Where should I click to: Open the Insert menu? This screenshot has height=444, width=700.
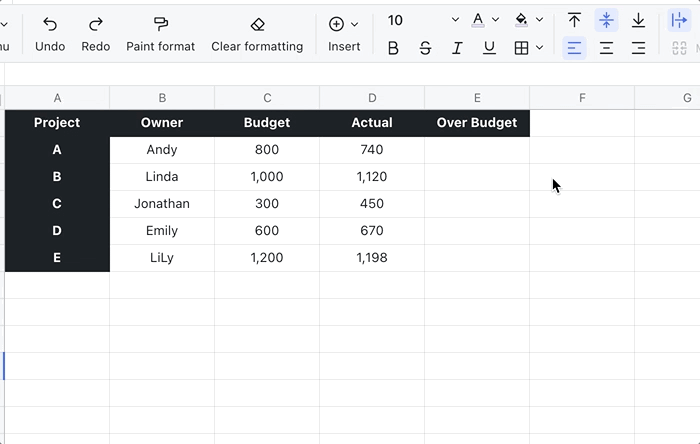(x=344, y=33)
